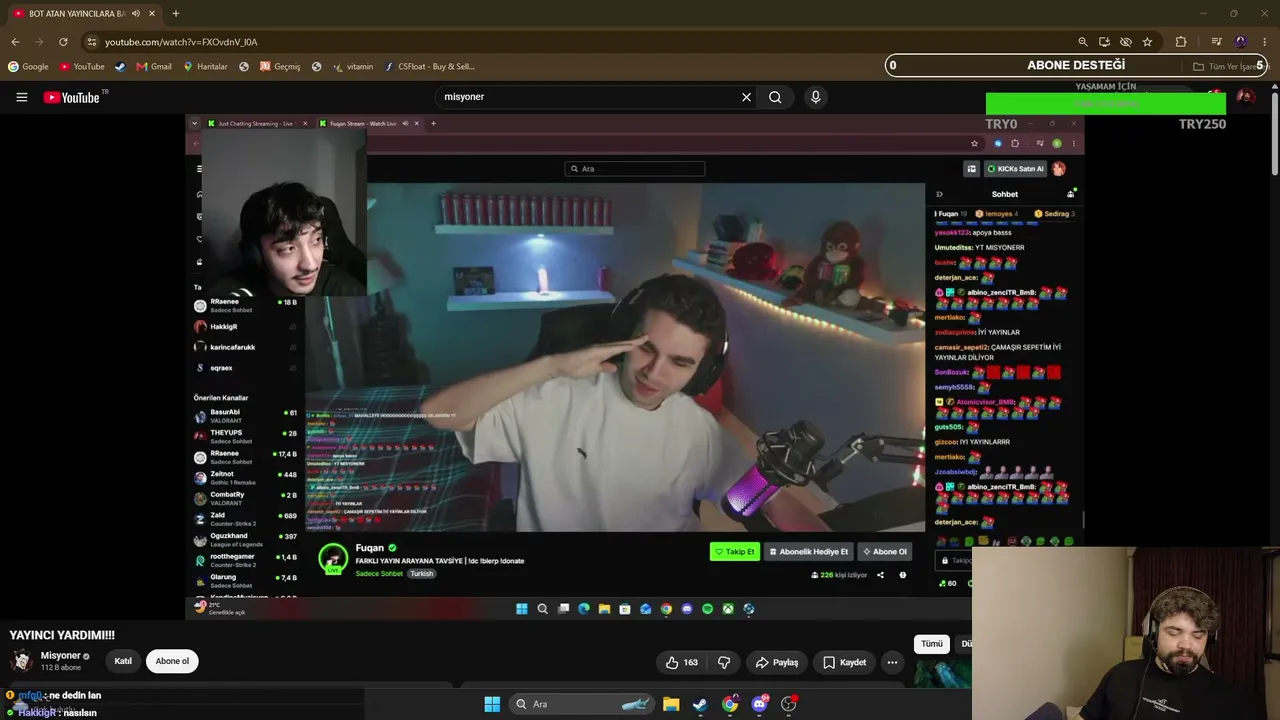Open the YouTube bookmark in the bookmarks bar
Screen dimensions: 1280x720
(x=82, y=67)
